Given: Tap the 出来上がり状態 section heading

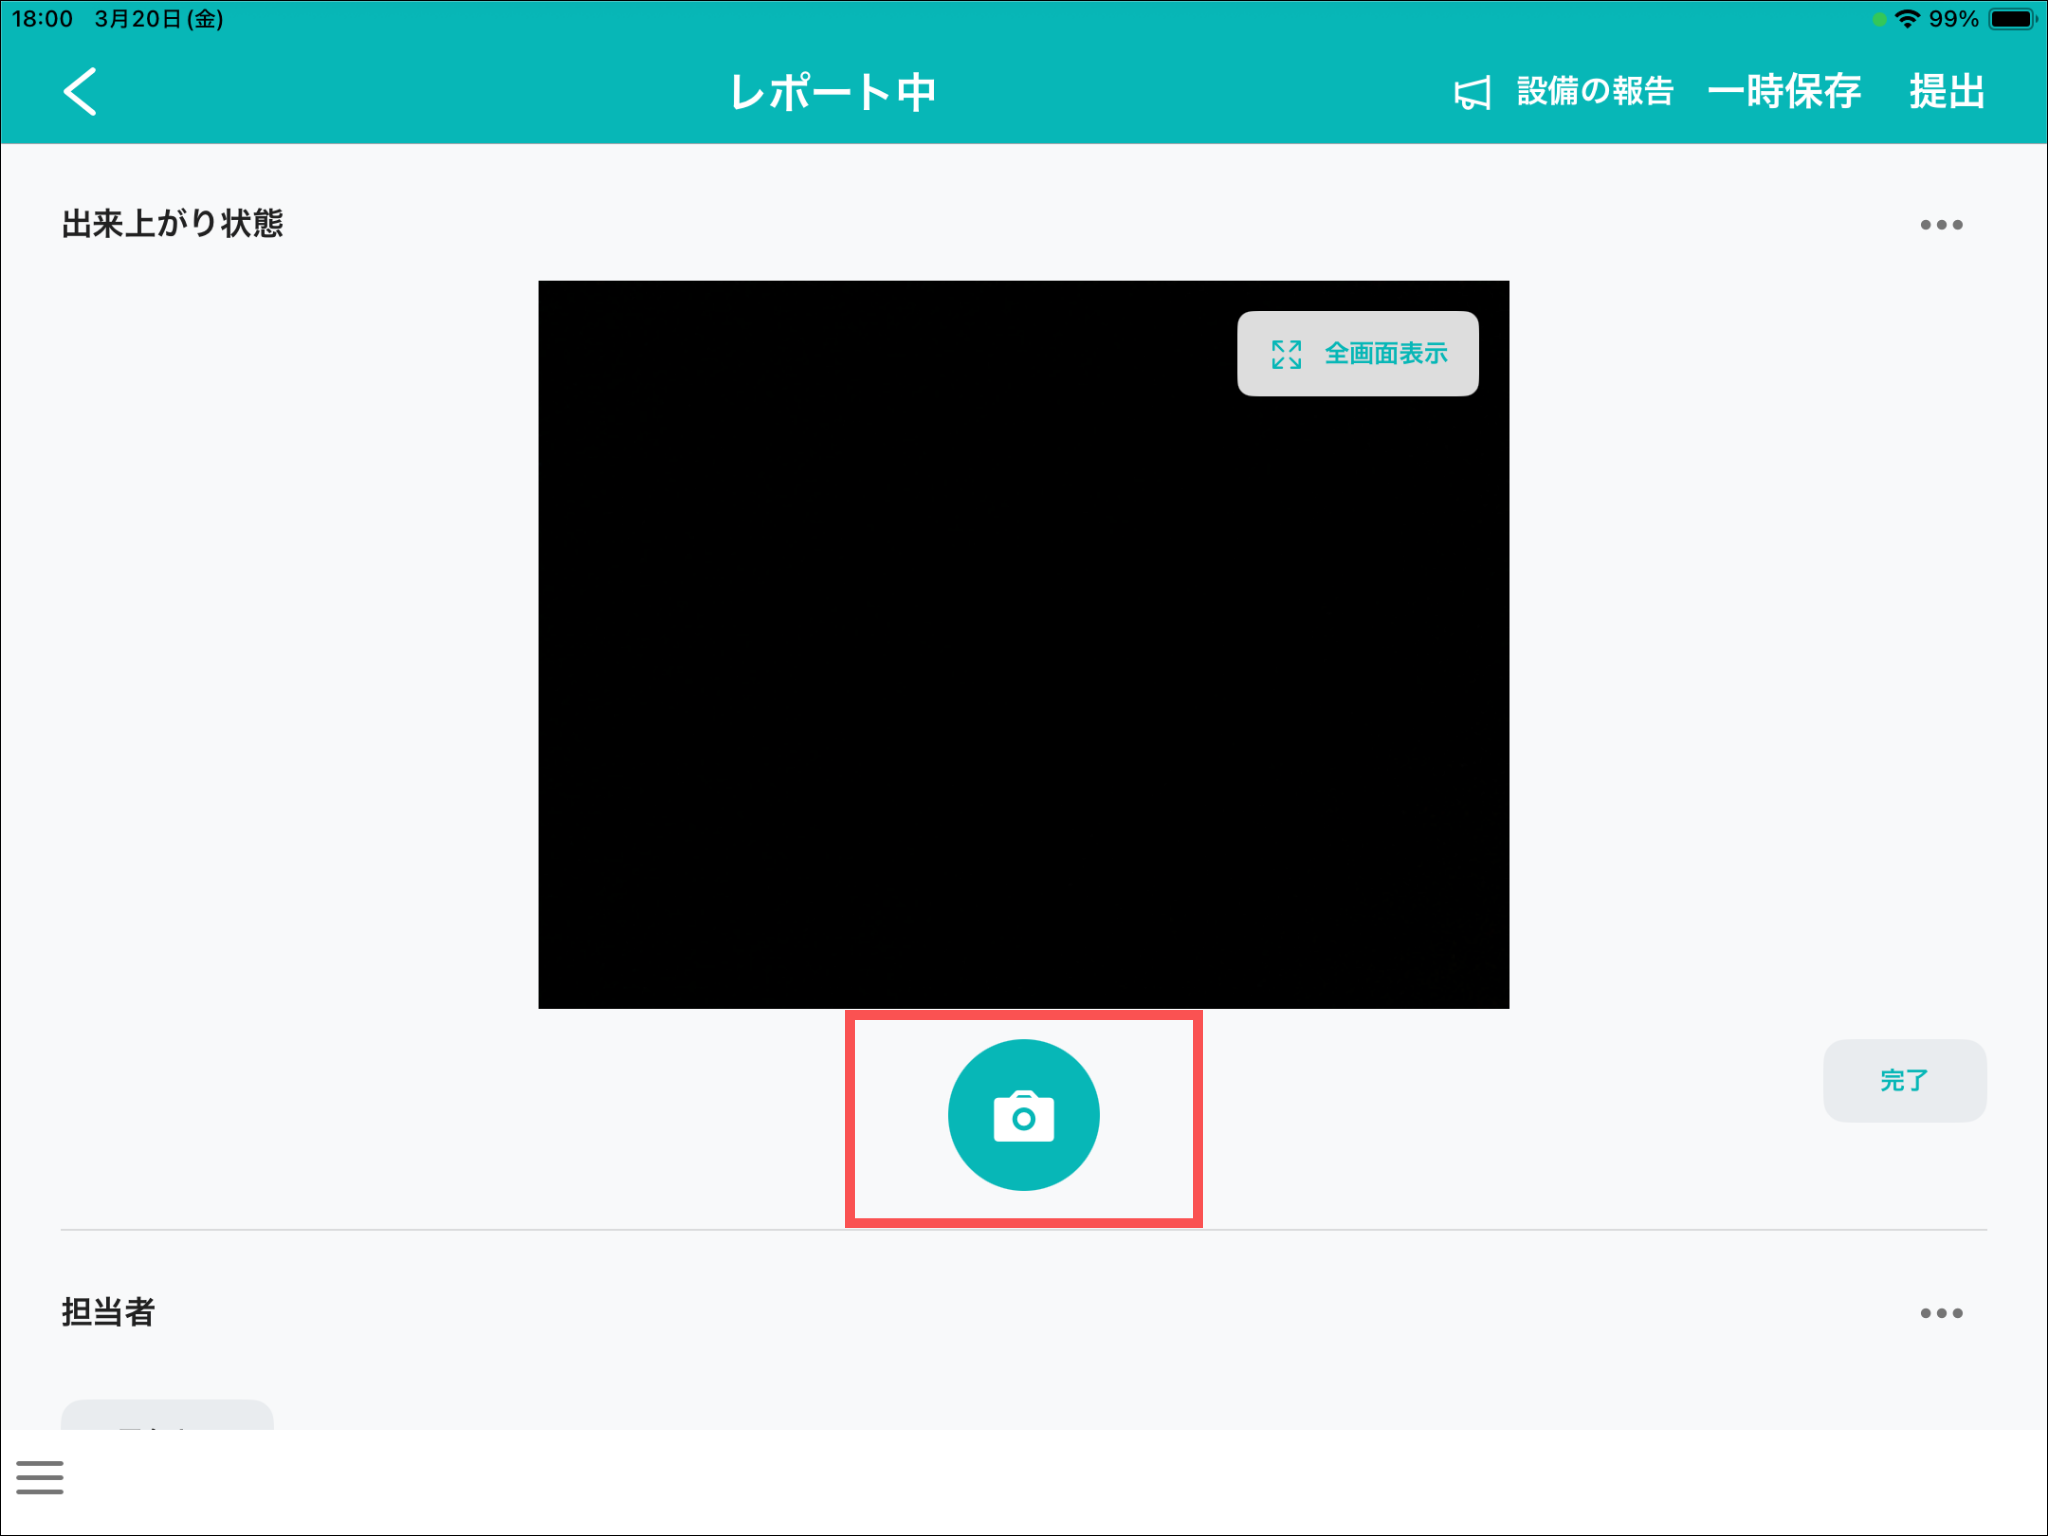Looking at the screenshot, I should (x=172, y=223).
